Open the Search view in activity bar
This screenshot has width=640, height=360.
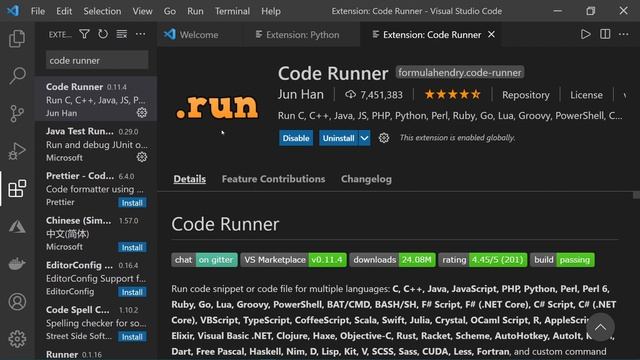[17, 76]
